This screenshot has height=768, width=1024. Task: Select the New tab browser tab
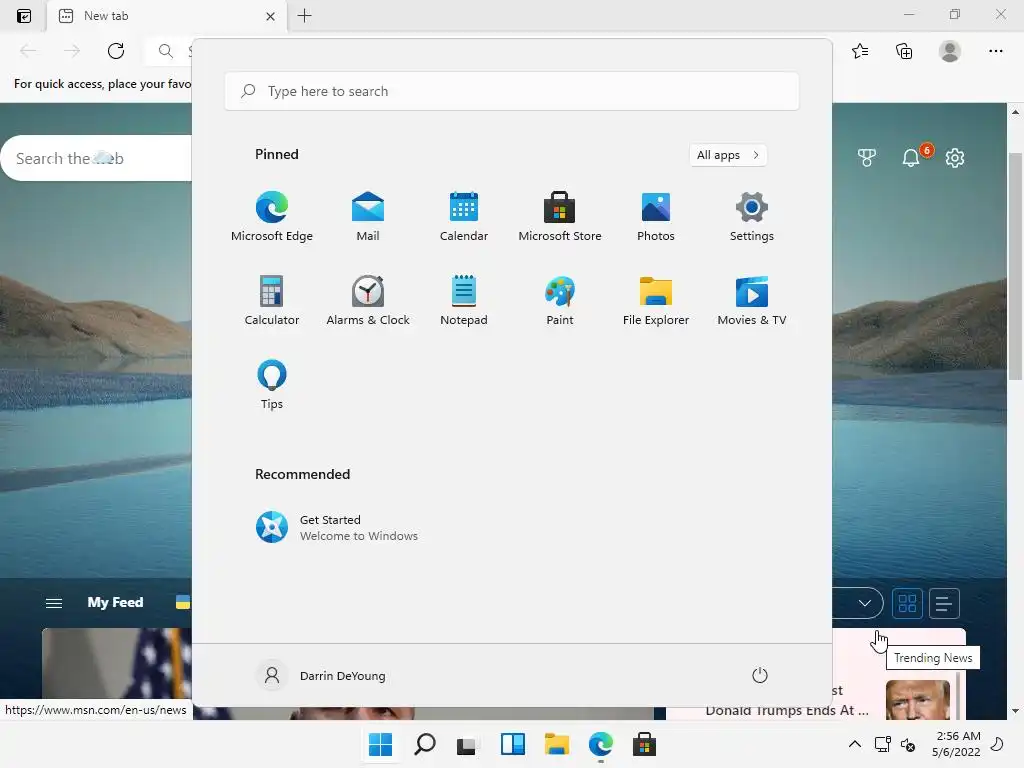[167, 16]
